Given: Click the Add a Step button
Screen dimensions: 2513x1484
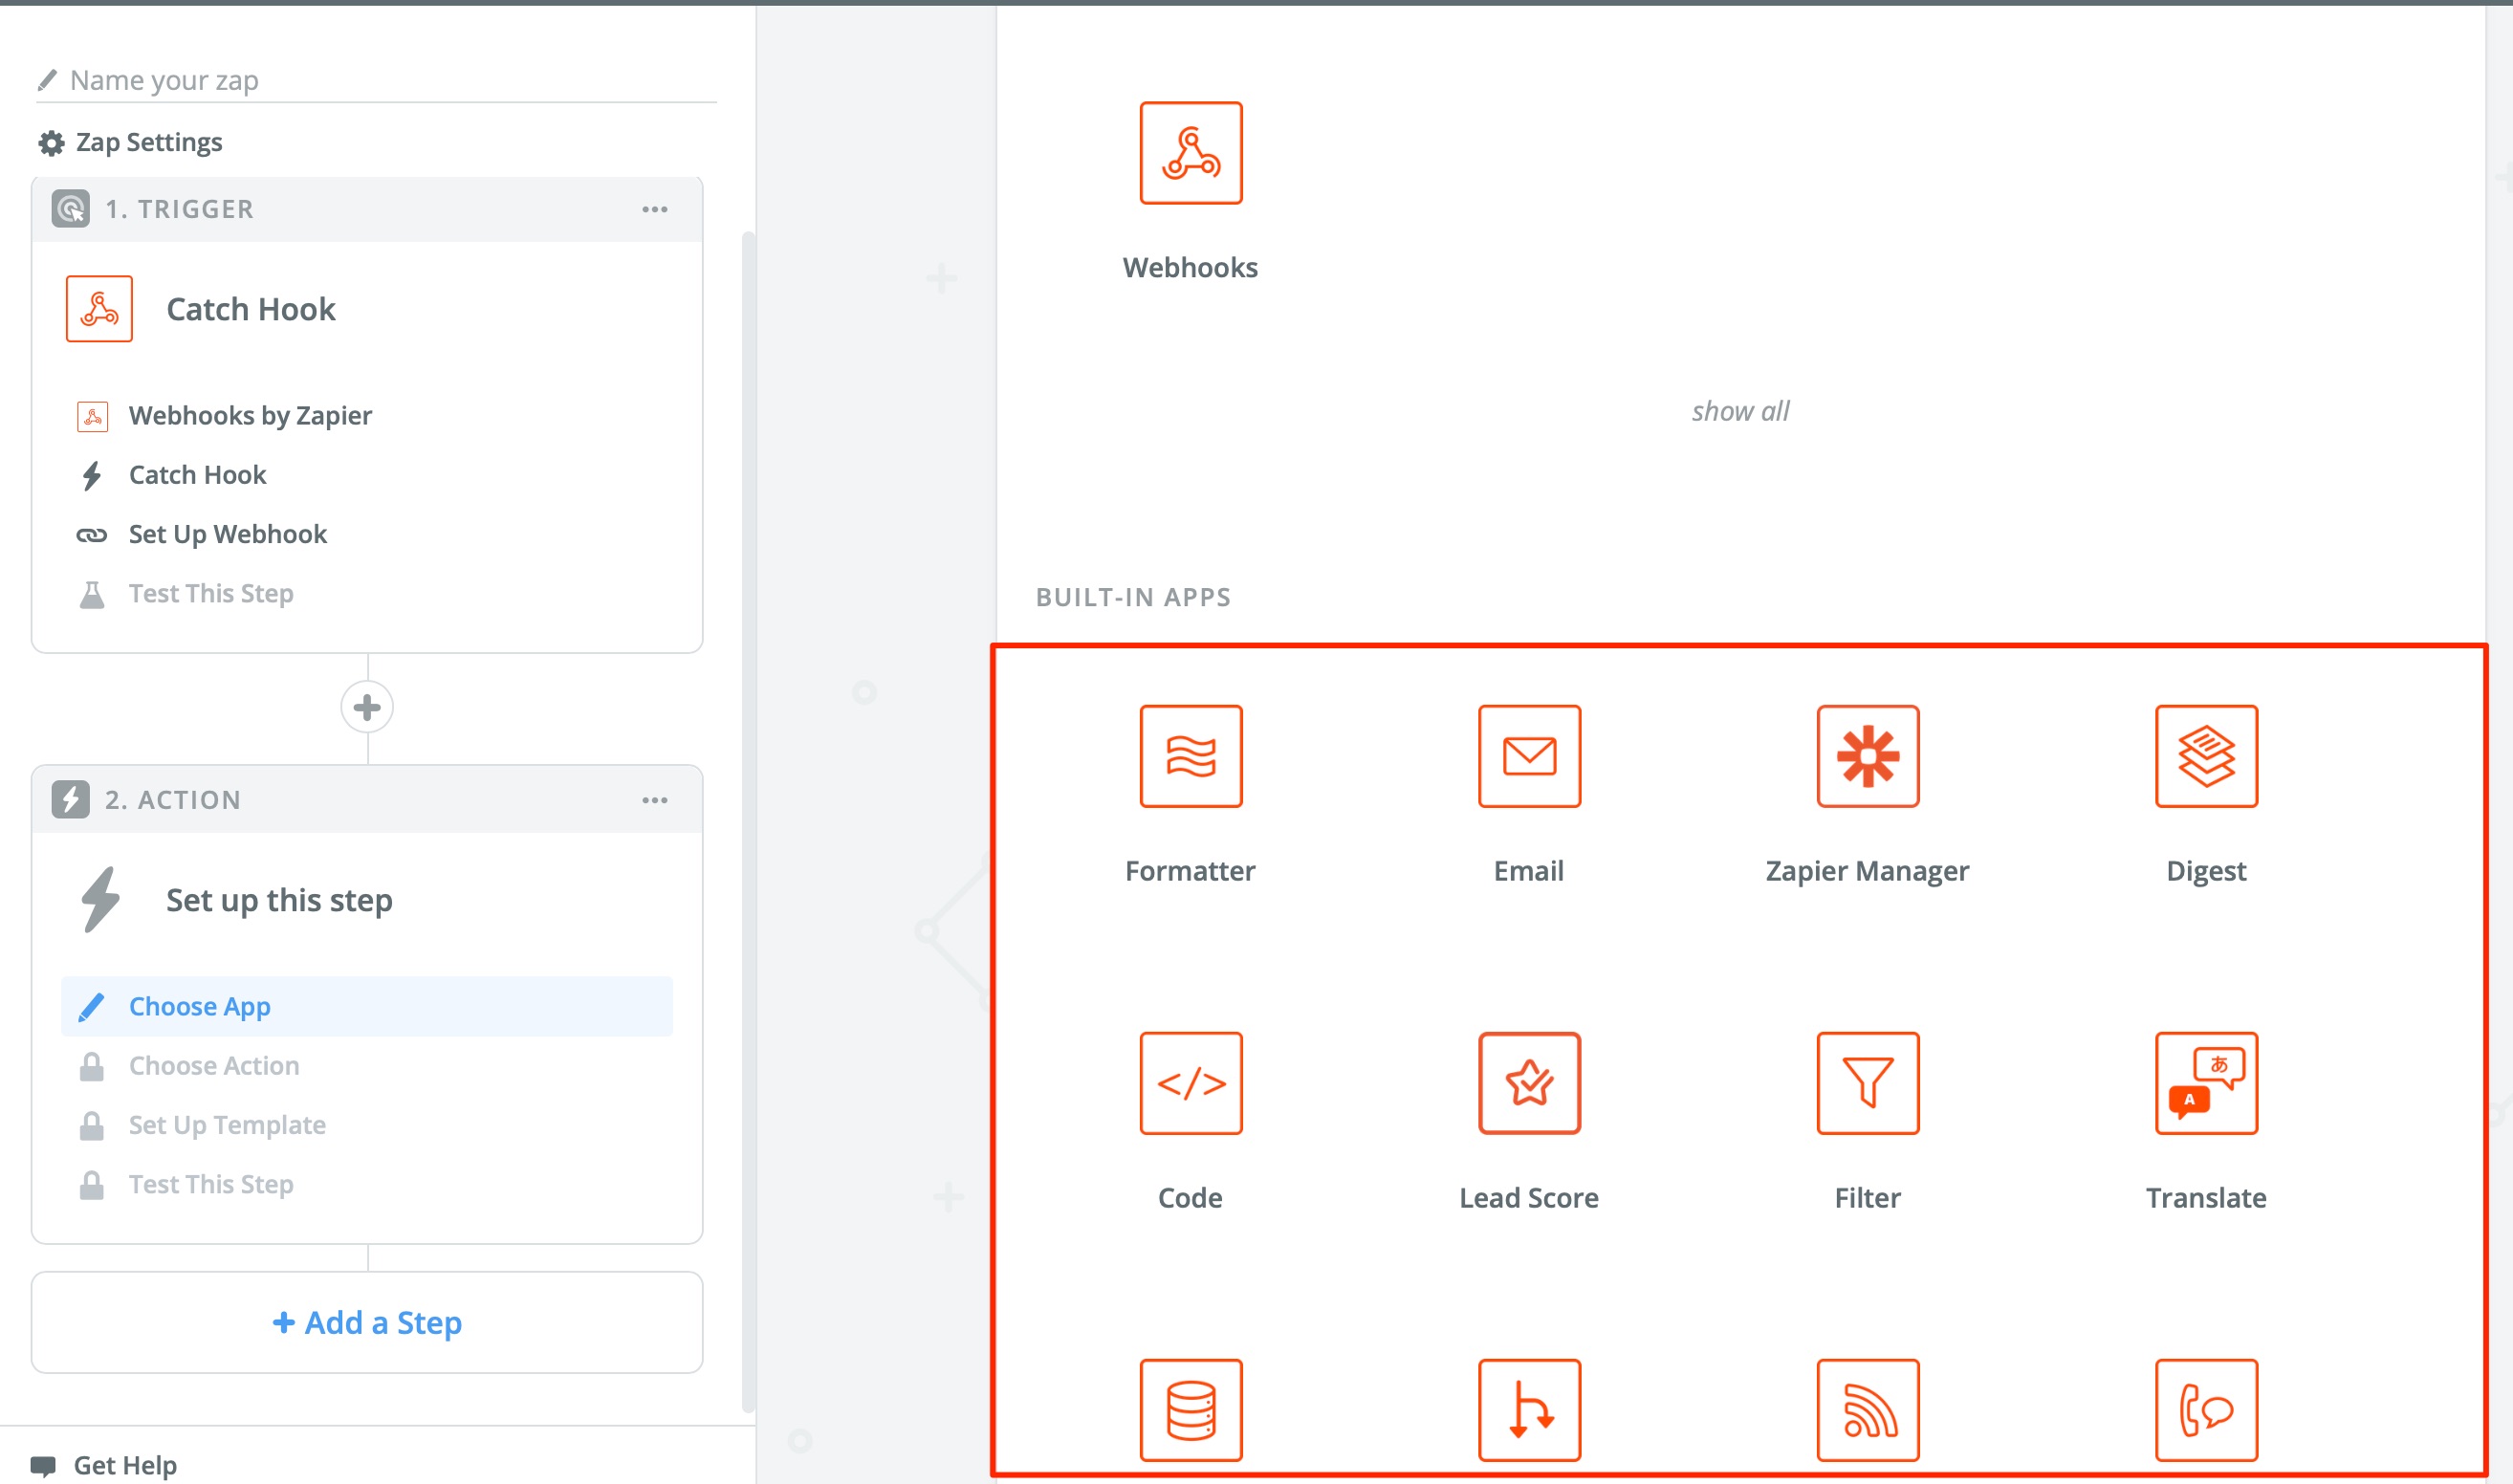Looking at the screenshot, I should 367,1322.
